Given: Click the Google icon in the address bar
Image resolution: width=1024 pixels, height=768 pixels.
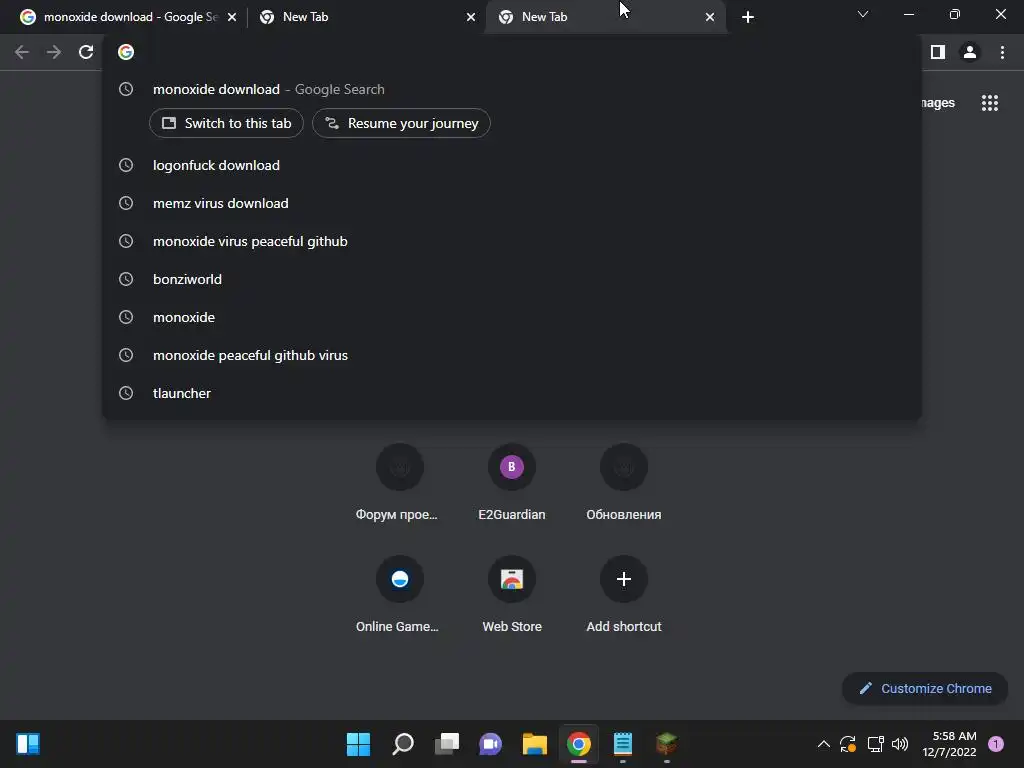Looking at the screenshot, I should click(x=126, y=52).
